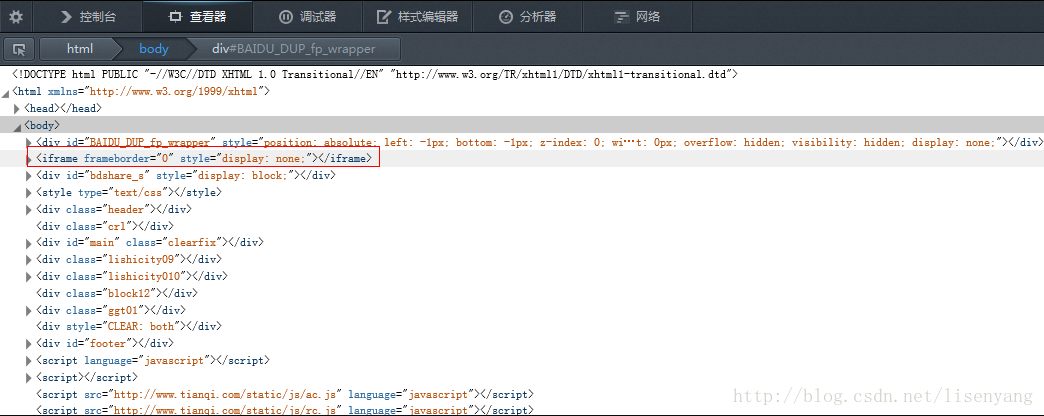
Task: Switch to the 控制台 tab
Action: click(x=88, y=17)
